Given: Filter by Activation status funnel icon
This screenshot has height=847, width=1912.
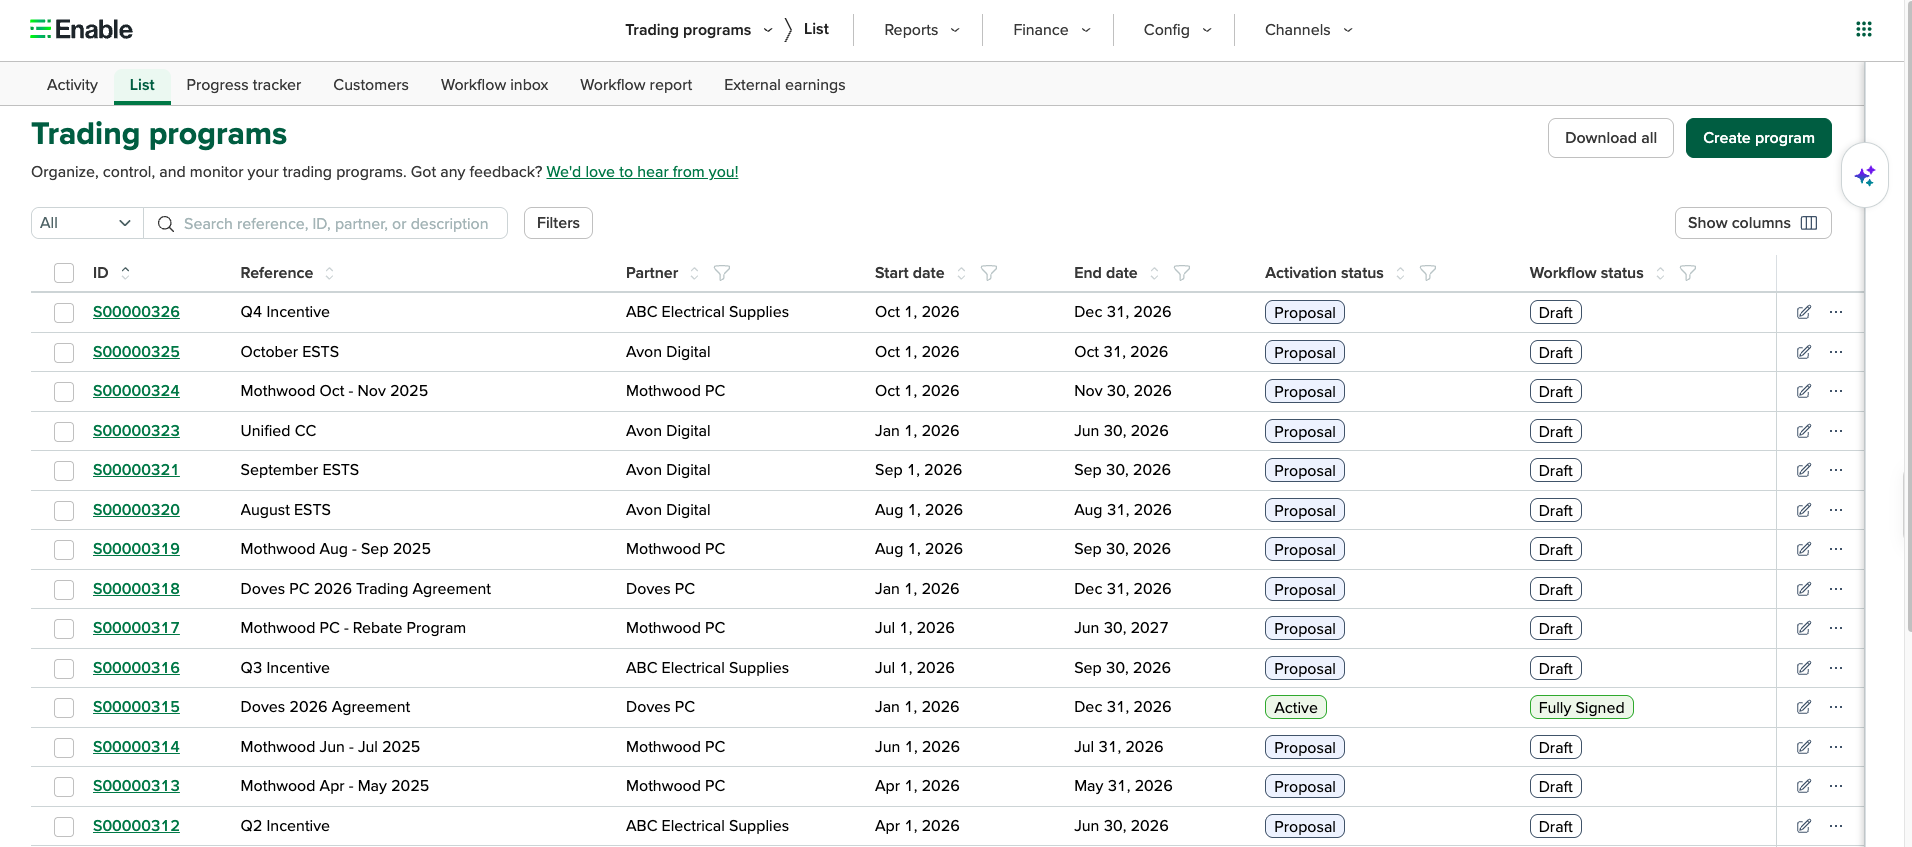Looking at the screenshot, I should pos(1428,273).
